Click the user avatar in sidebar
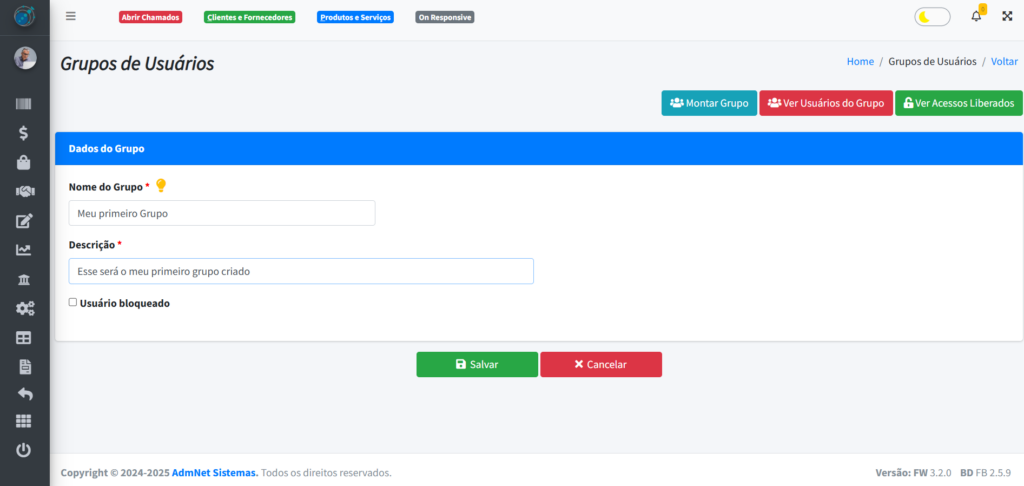 pos(25,58)
